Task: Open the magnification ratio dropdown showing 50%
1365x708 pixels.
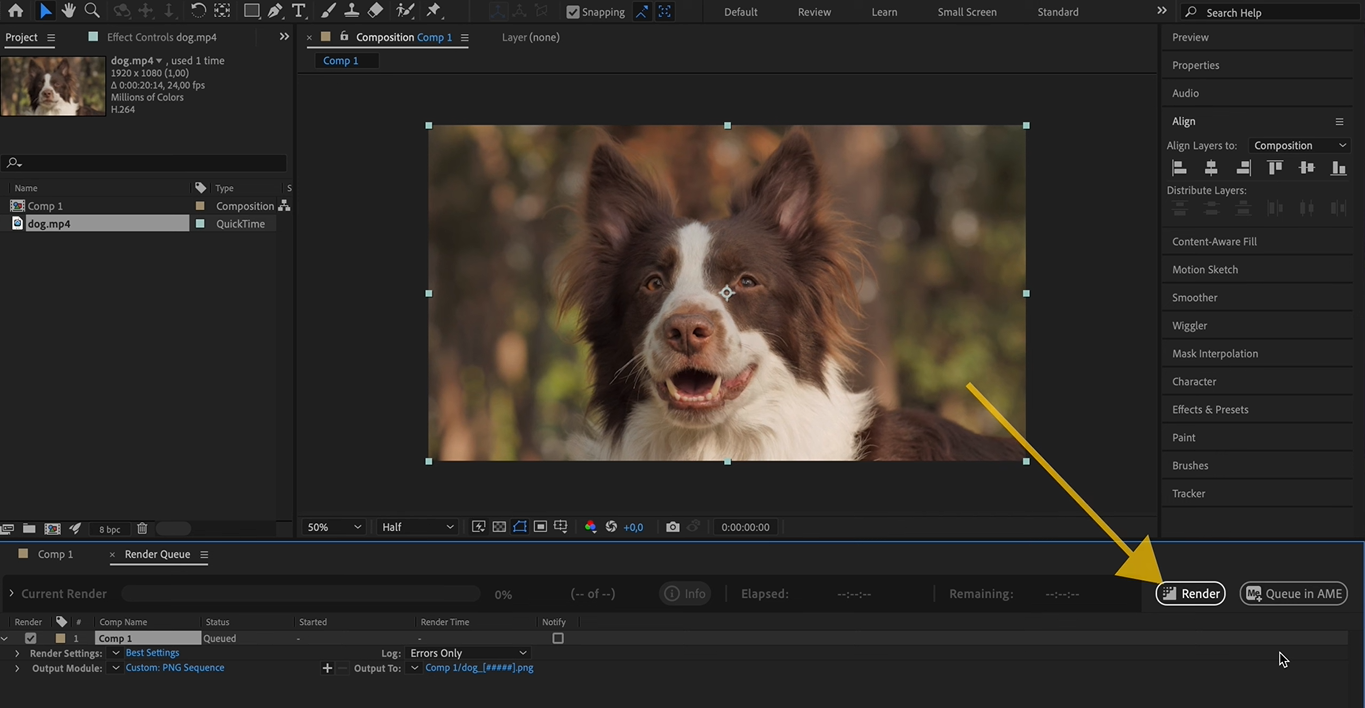Action: click(332, 527)
